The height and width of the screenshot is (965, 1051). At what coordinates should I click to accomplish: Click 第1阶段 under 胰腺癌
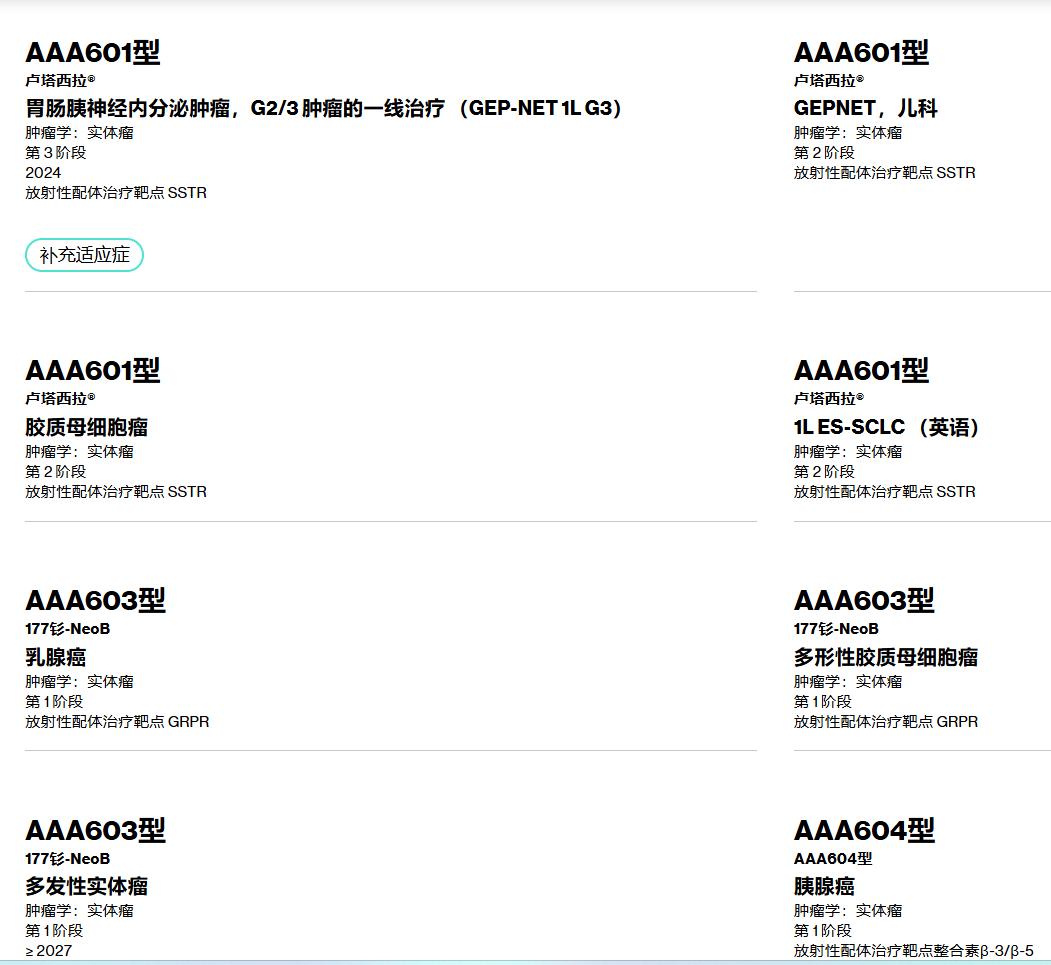coord(822,931)
